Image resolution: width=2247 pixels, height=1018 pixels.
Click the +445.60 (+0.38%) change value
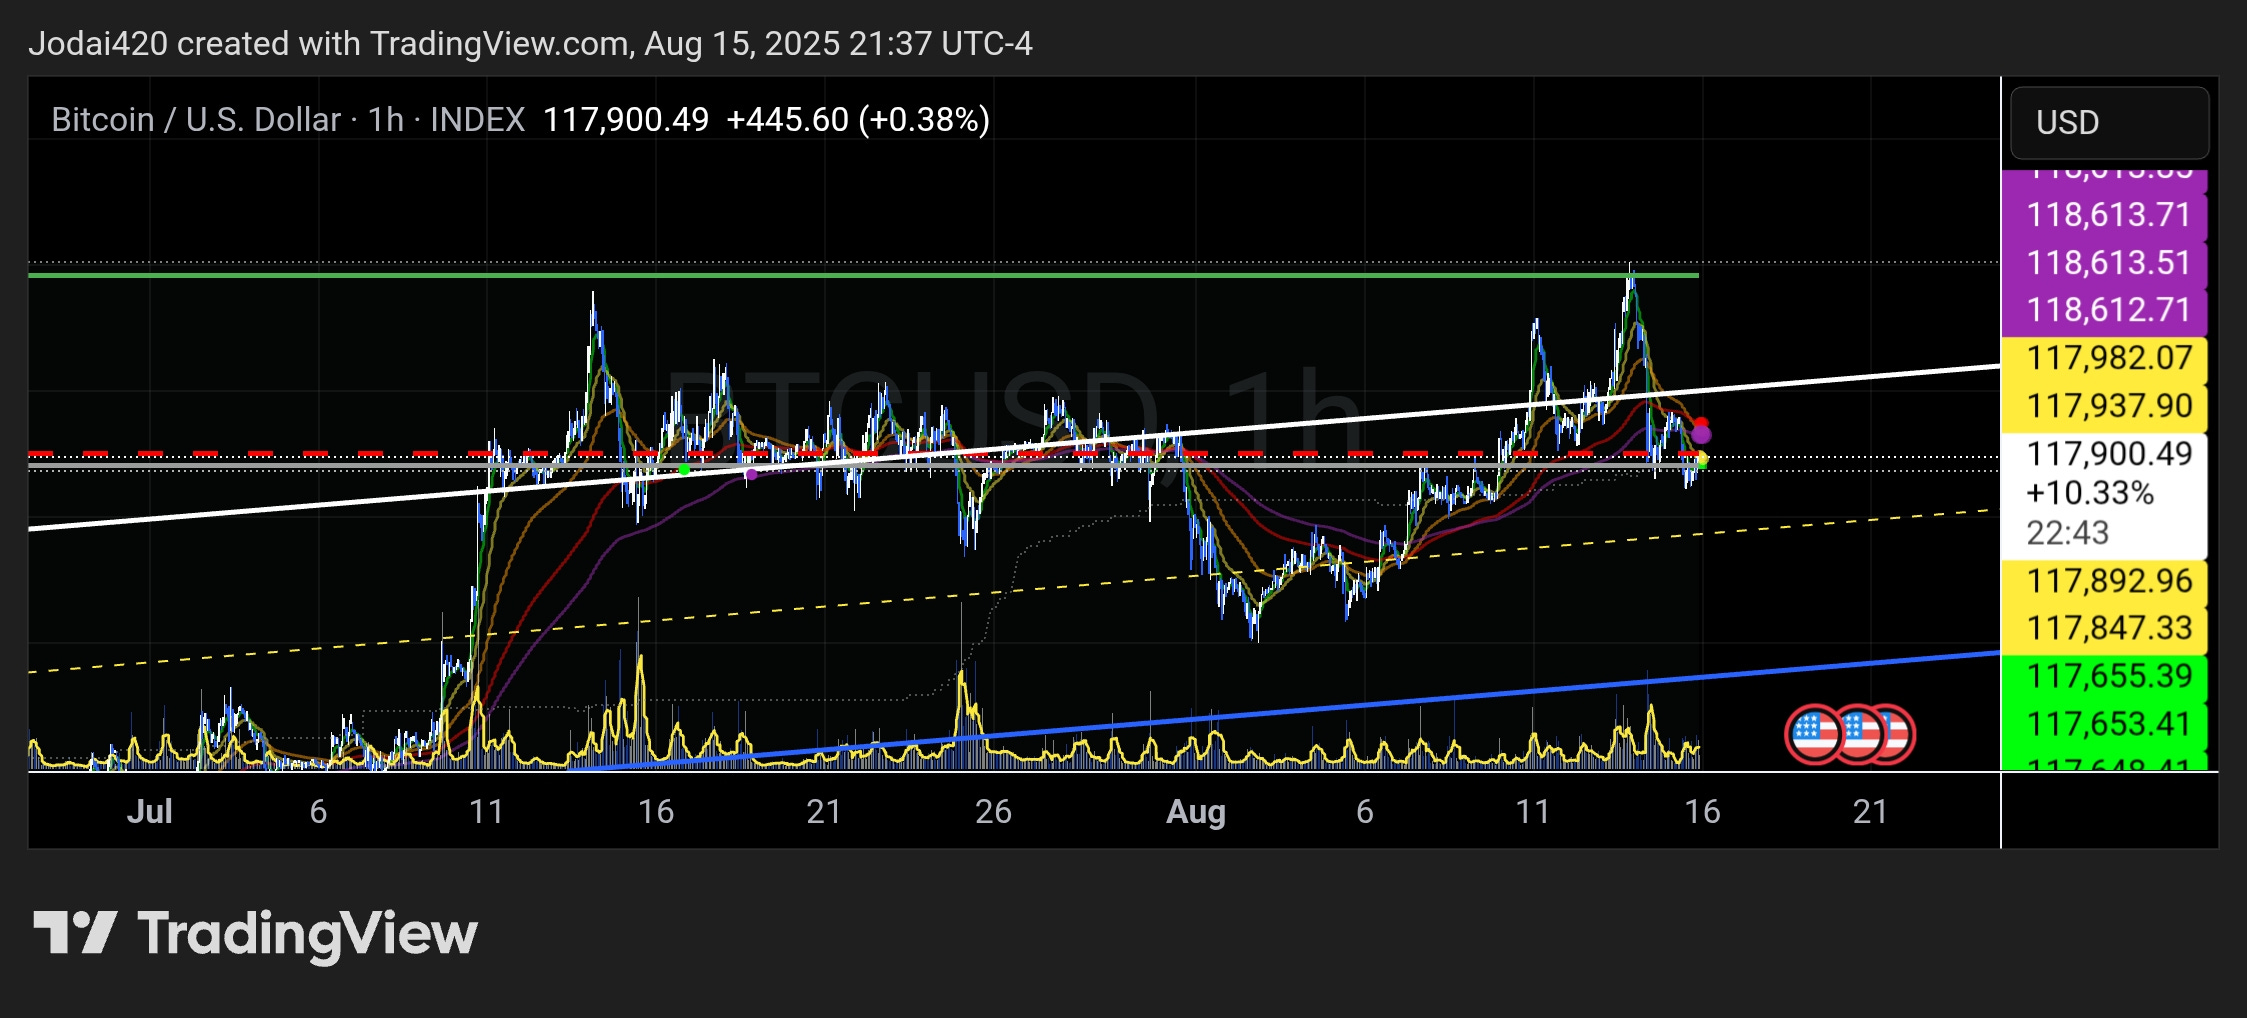[x=858, y=120]
